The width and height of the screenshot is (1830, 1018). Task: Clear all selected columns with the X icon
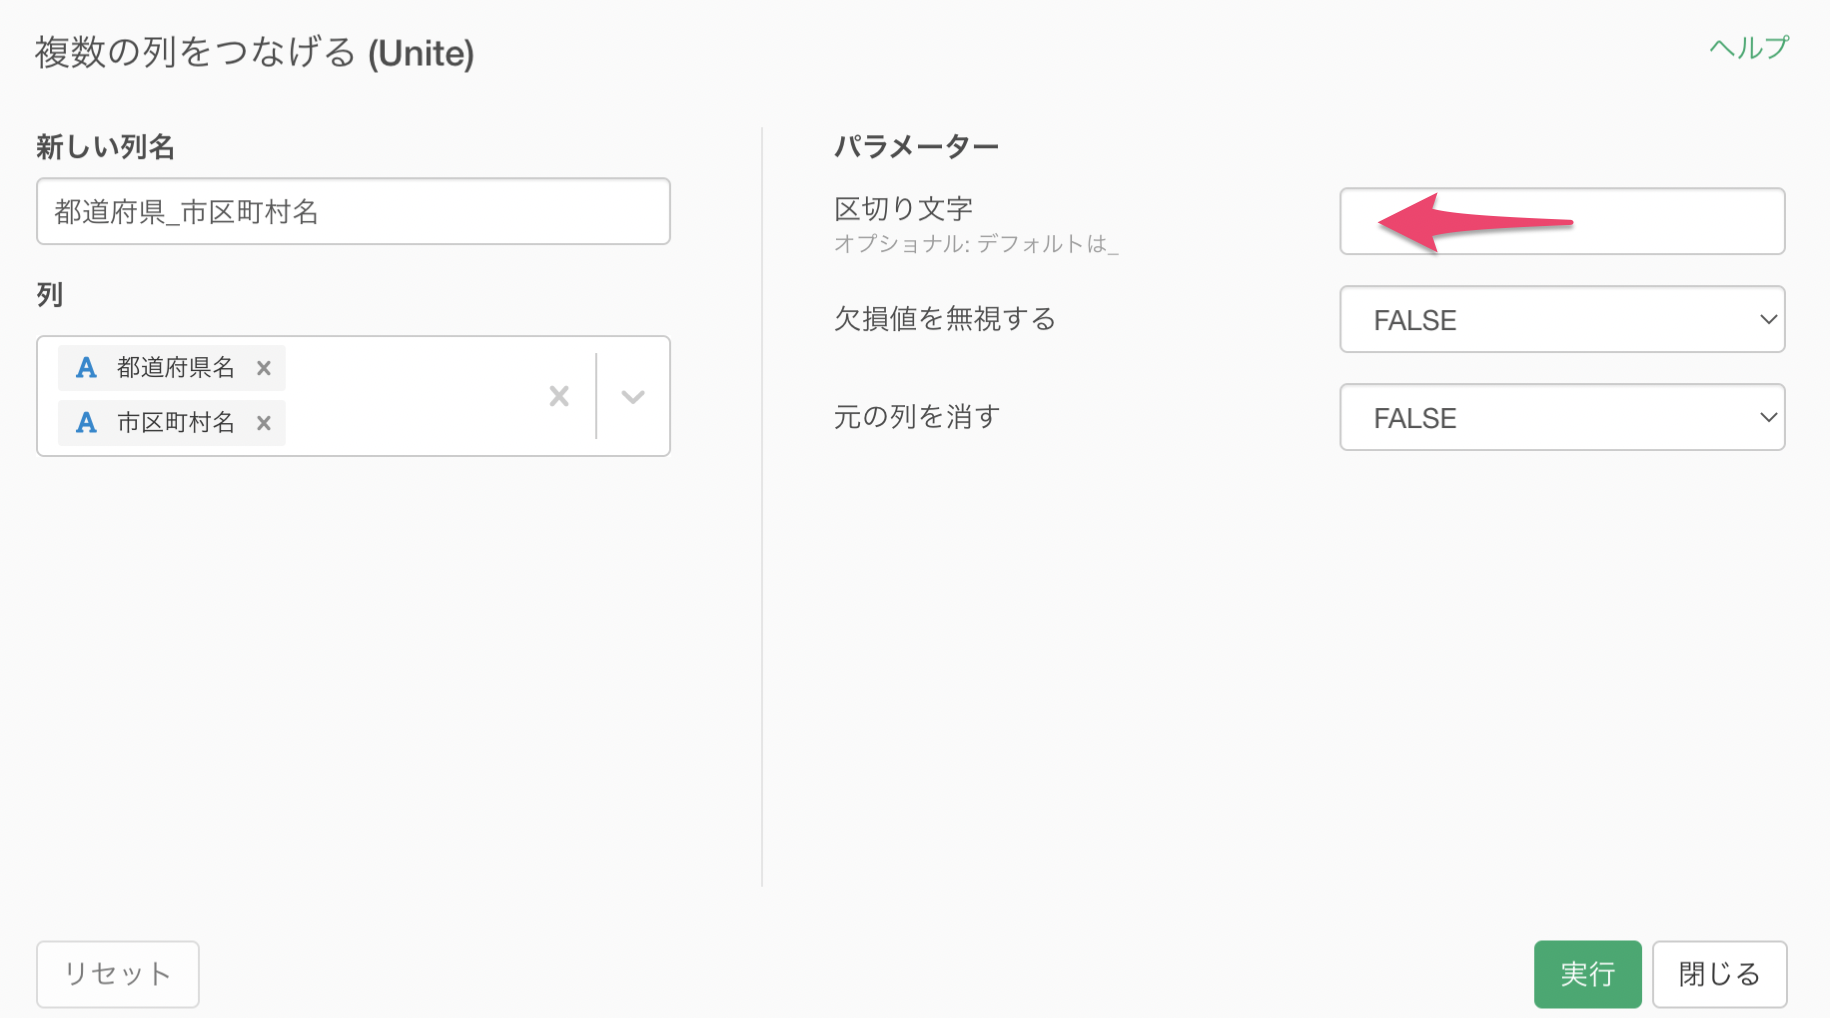coord(559,396)
